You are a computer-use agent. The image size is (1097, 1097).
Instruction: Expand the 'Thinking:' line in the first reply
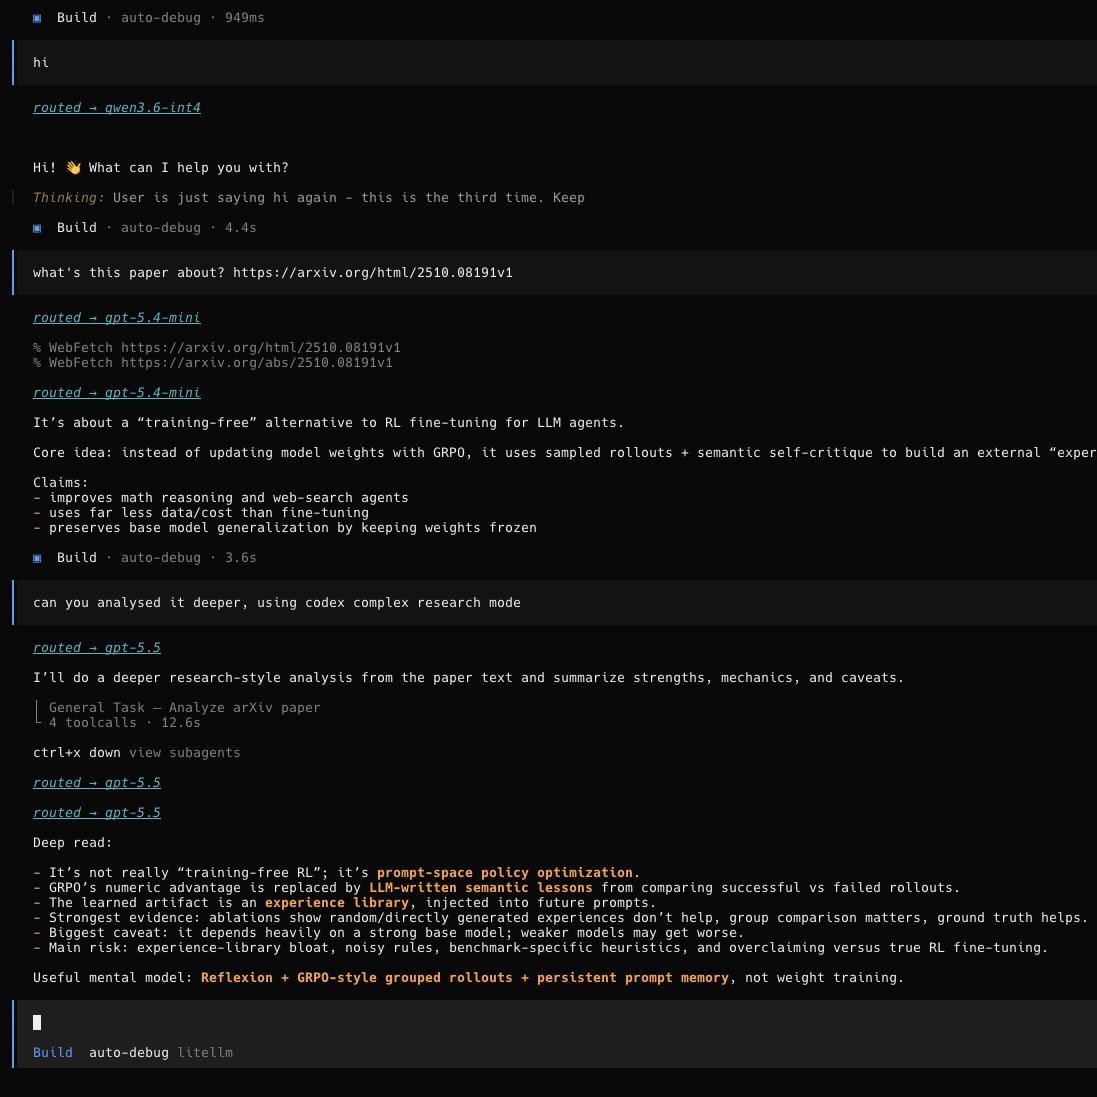coord(309,198)
